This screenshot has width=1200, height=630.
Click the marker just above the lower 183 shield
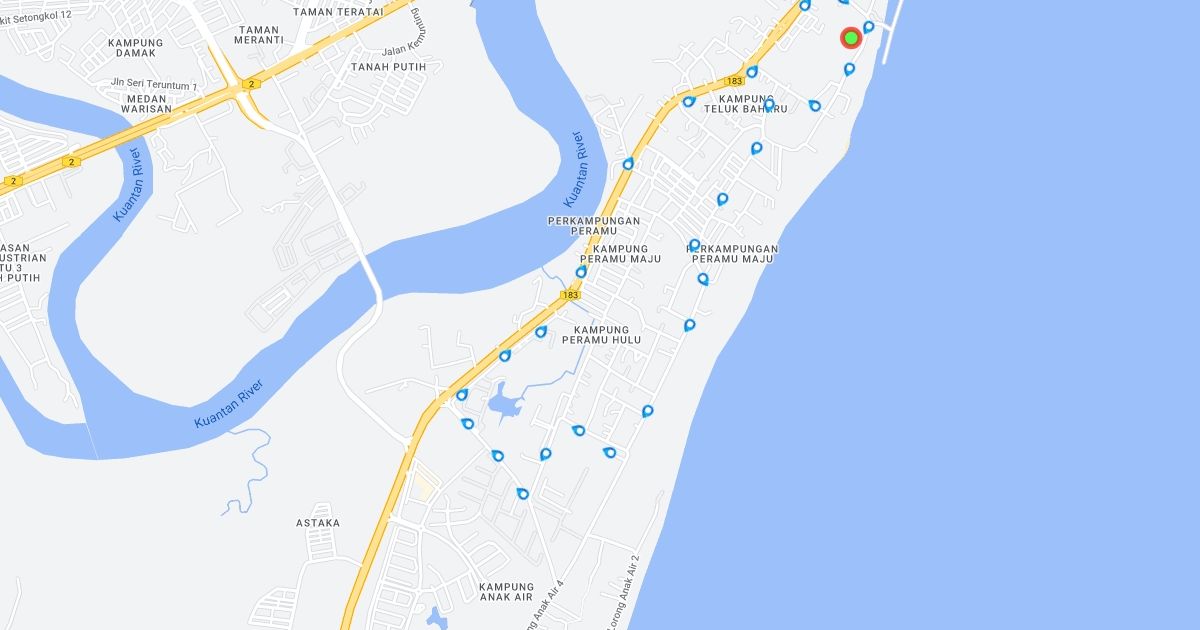click(x=580, y=272)
